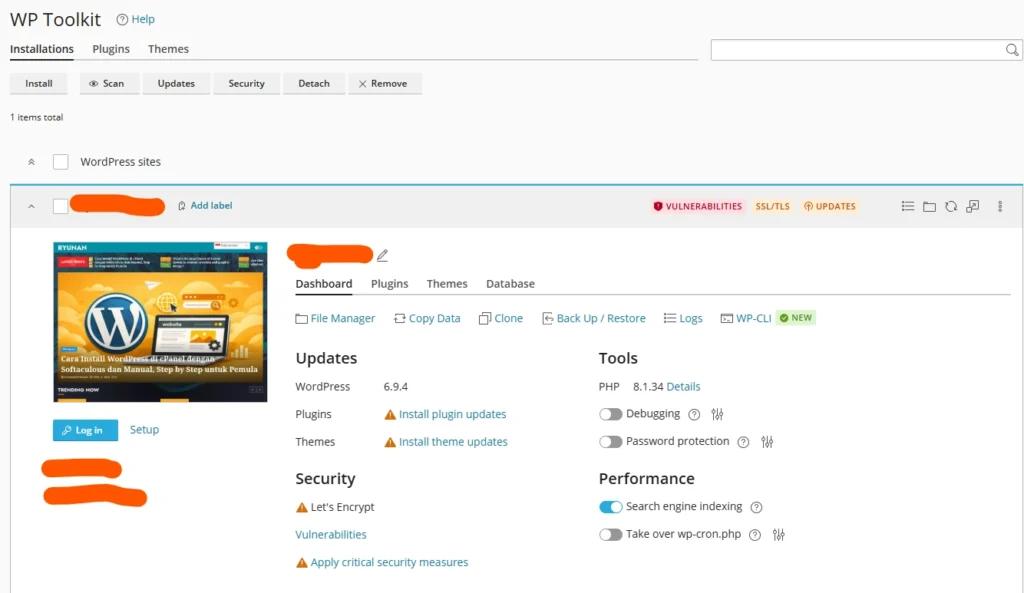Open File Manager

(x=335, y=318)
